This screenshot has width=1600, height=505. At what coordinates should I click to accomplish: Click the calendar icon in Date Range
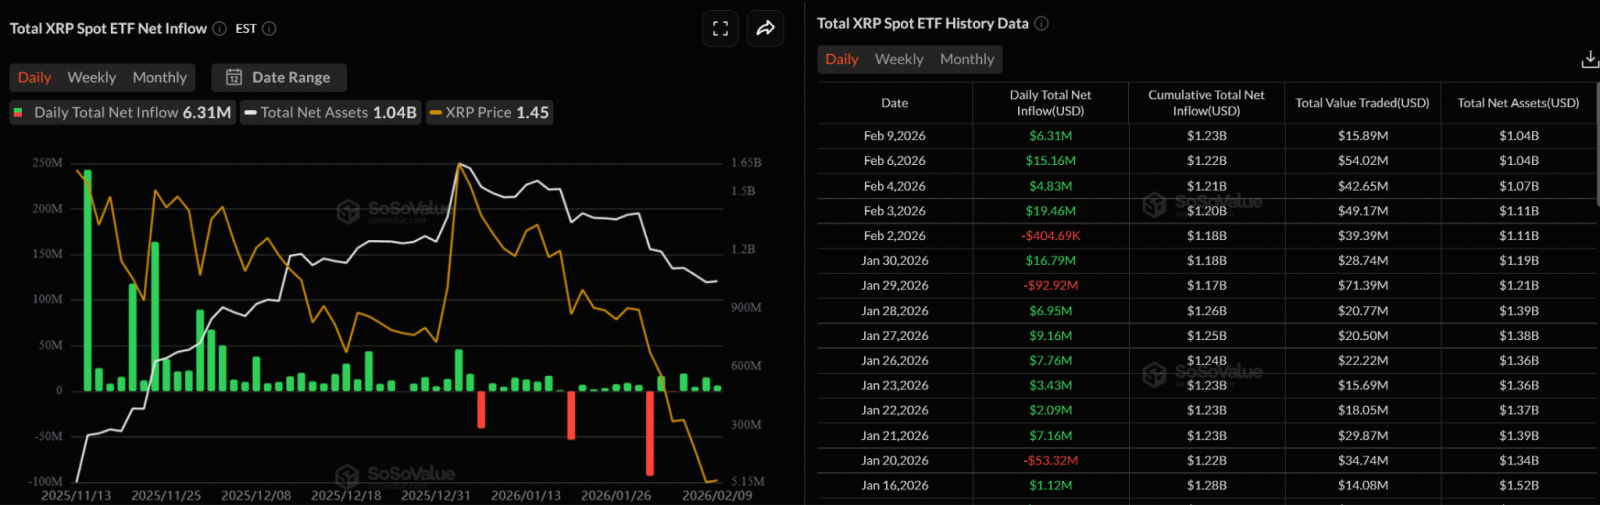click(x=234, y=77)
